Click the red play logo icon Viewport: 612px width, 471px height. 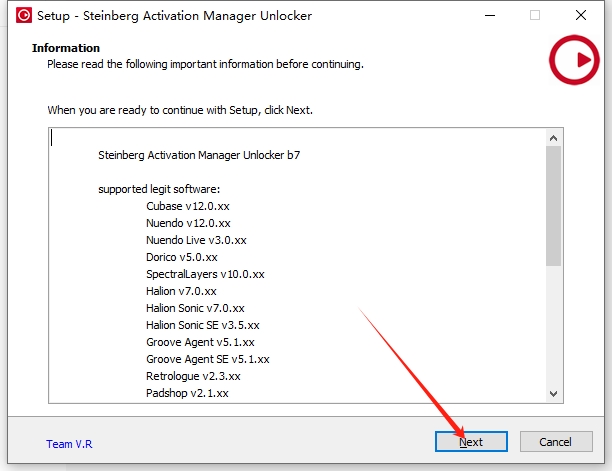tap(574, 60)
